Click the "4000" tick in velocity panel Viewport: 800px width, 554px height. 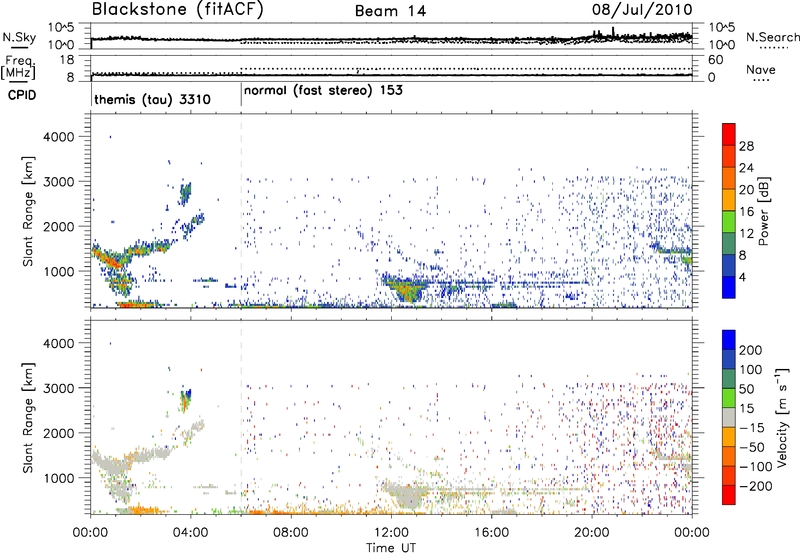58,343
